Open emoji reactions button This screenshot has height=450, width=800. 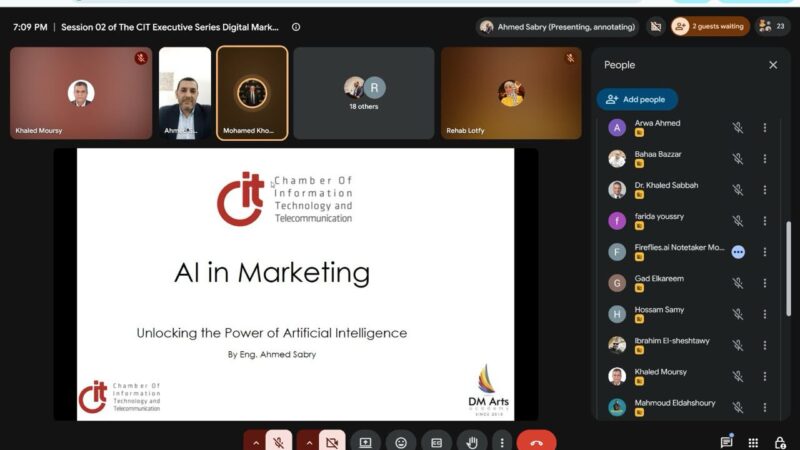click(401, 442)
